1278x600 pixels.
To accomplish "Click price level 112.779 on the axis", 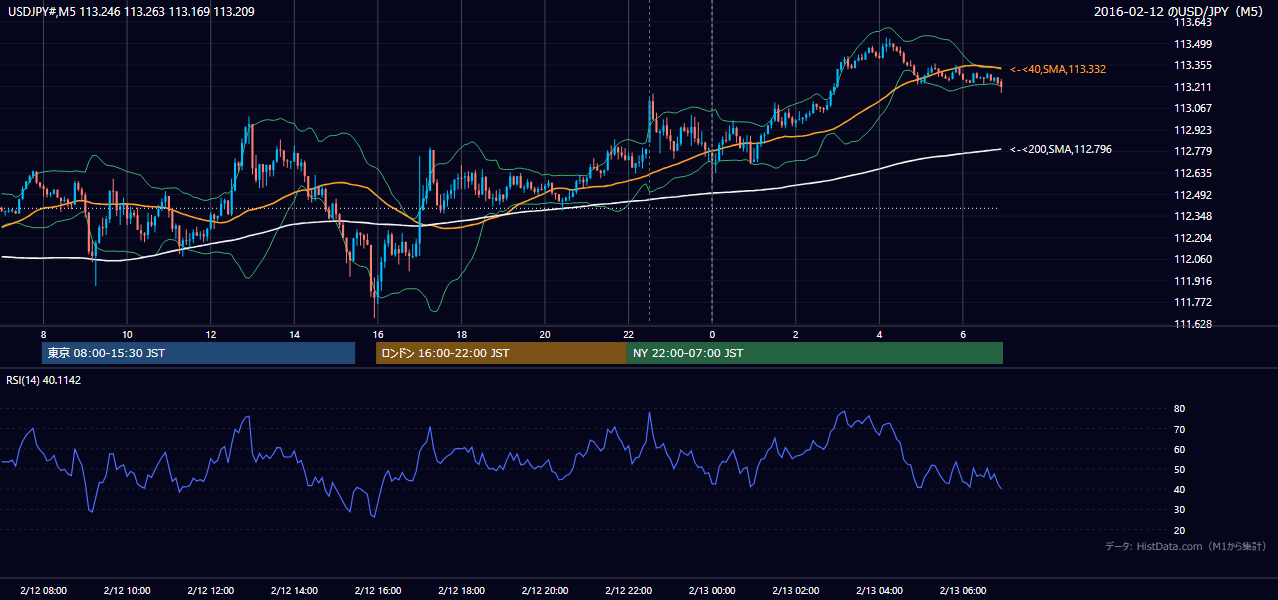I will (1192, 151).
